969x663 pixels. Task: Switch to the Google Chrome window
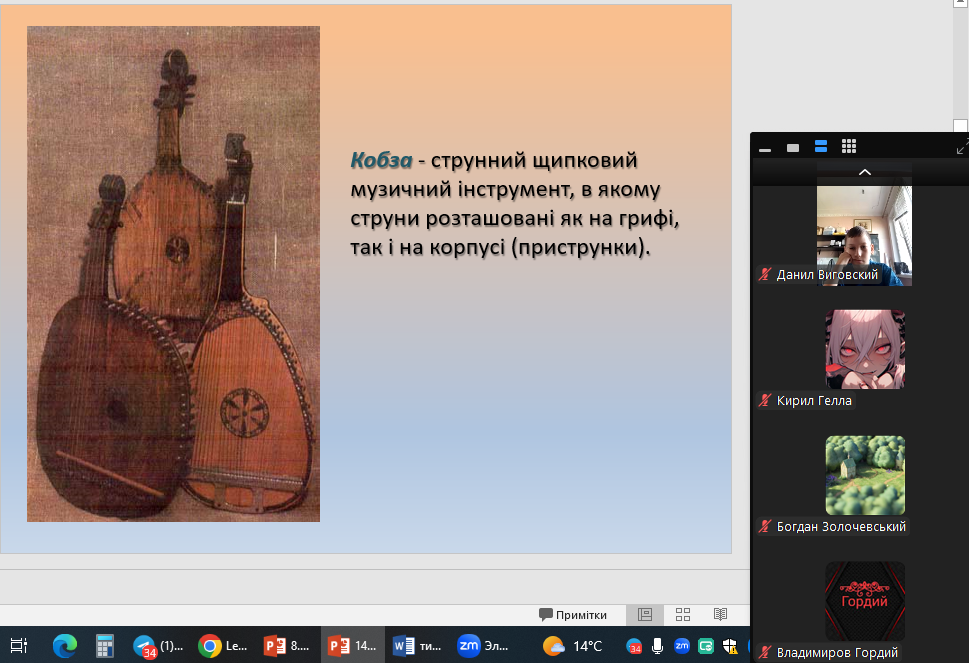(222, 646)
